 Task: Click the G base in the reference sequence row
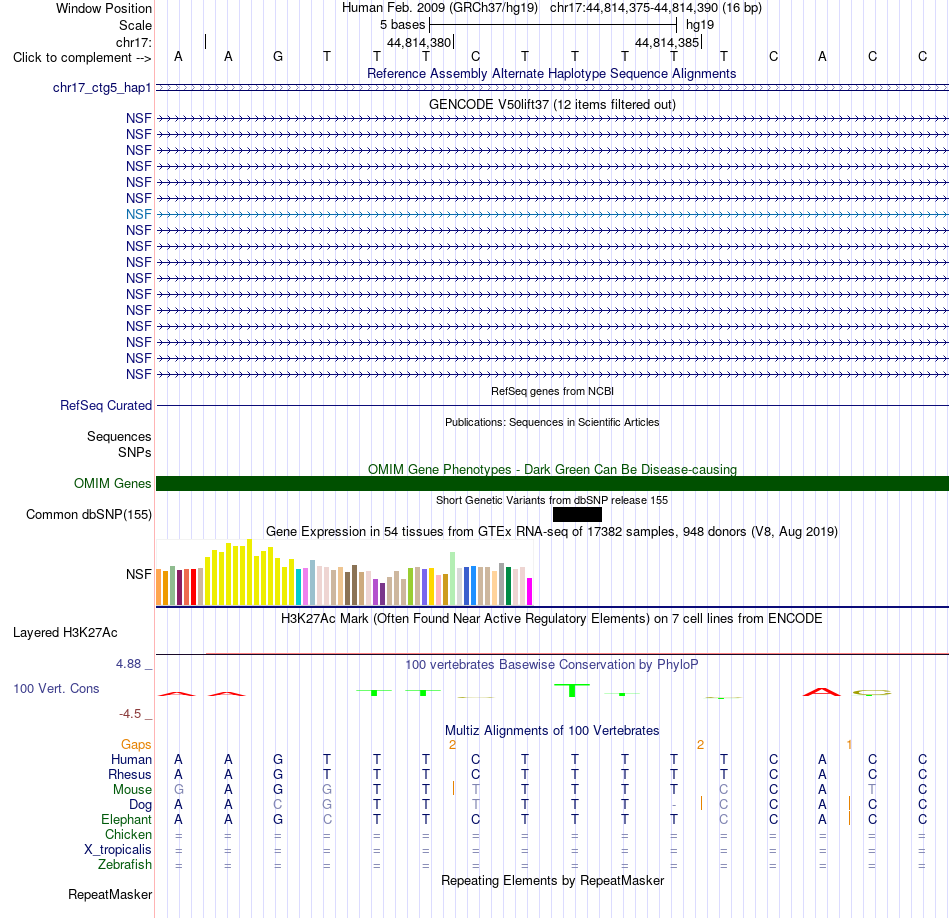pyautogui.click(x=278, y=56)
